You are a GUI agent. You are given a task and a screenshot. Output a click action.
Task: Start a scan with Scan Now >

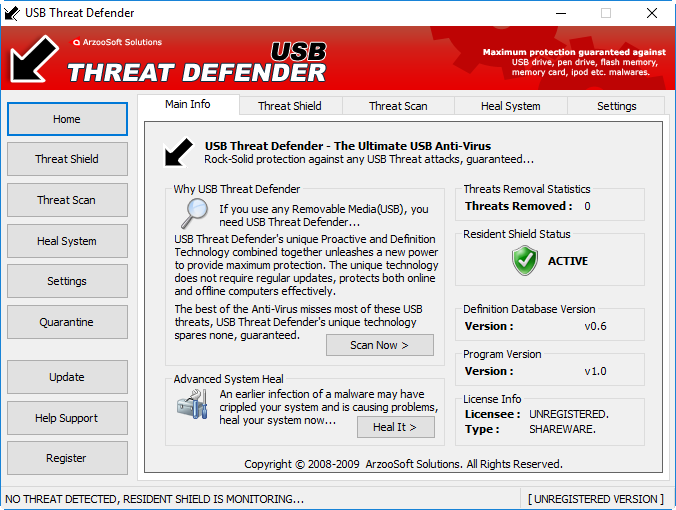[380, 345]
